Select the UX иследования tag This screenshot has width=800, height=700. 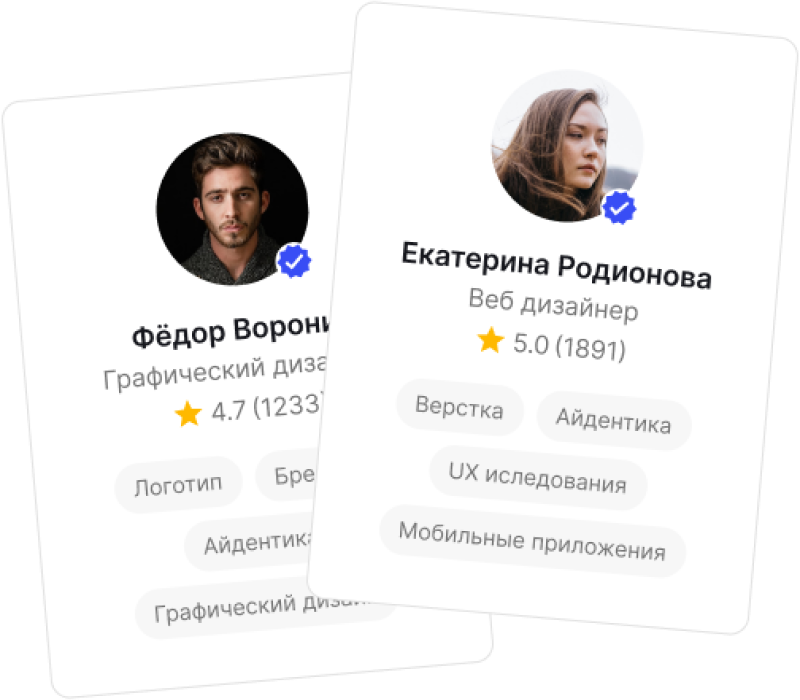[538, 478]
